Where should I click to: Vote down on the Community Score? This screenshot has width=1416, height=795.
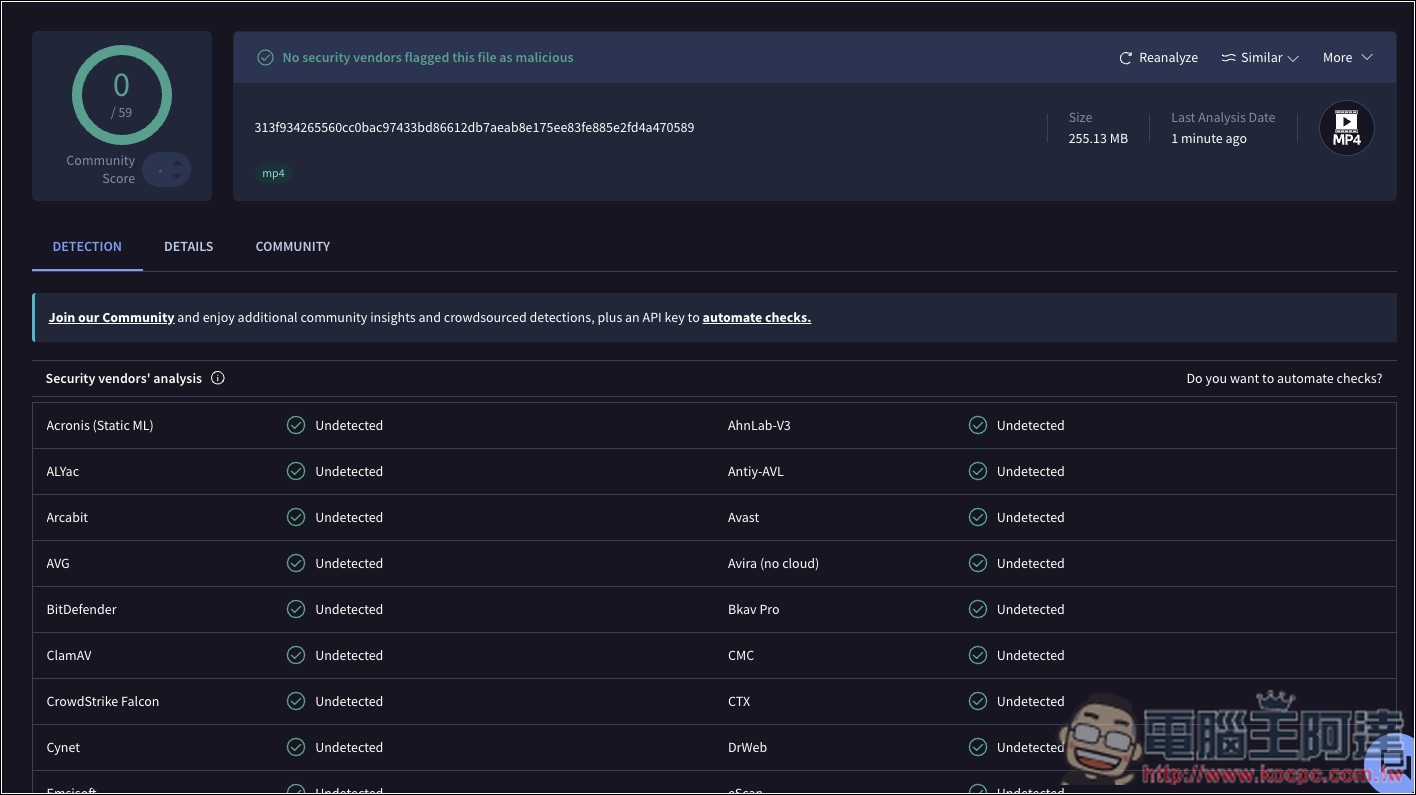coord(177,178)
